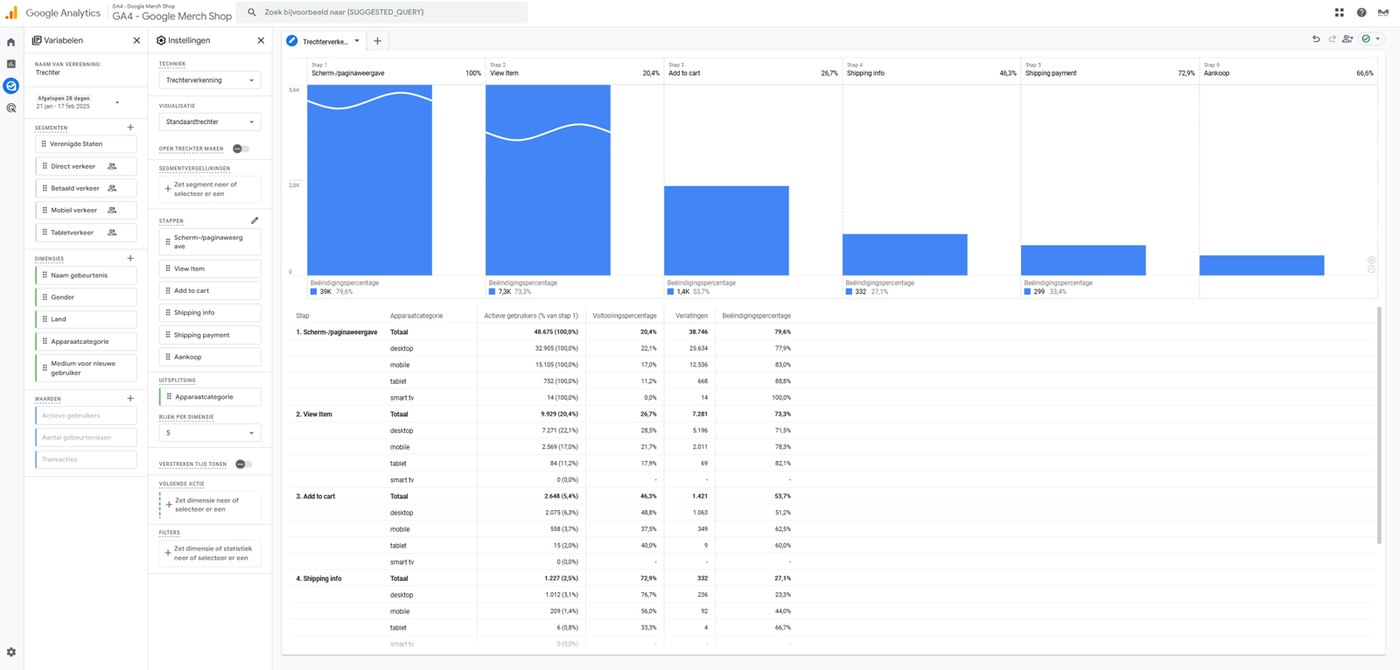Click the people icon beside Mobiel verkeer

pos(112,210)
